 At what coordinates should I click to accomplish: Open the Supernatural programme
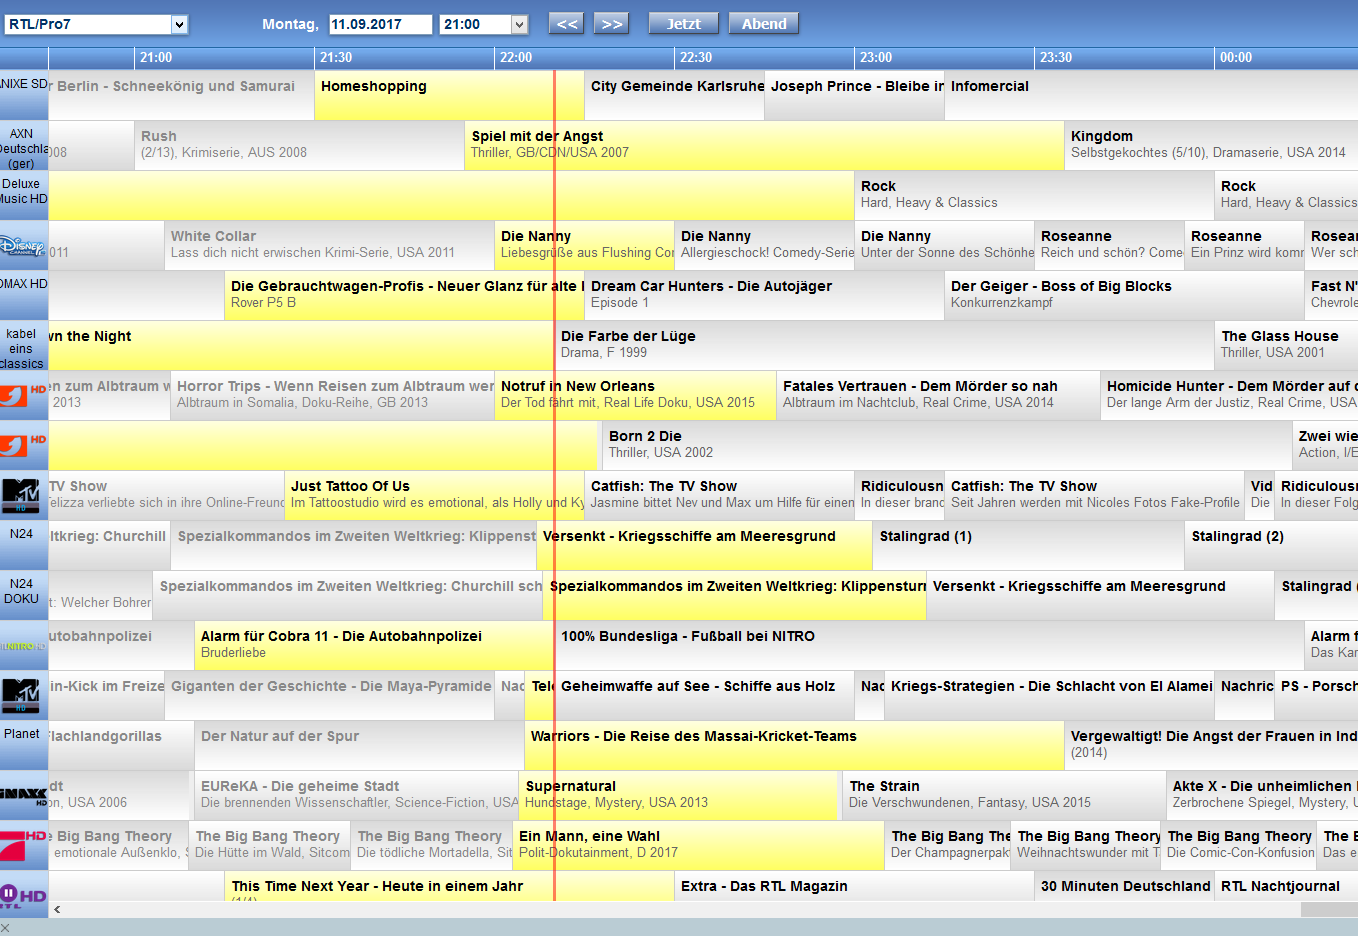tap(678, 795)
